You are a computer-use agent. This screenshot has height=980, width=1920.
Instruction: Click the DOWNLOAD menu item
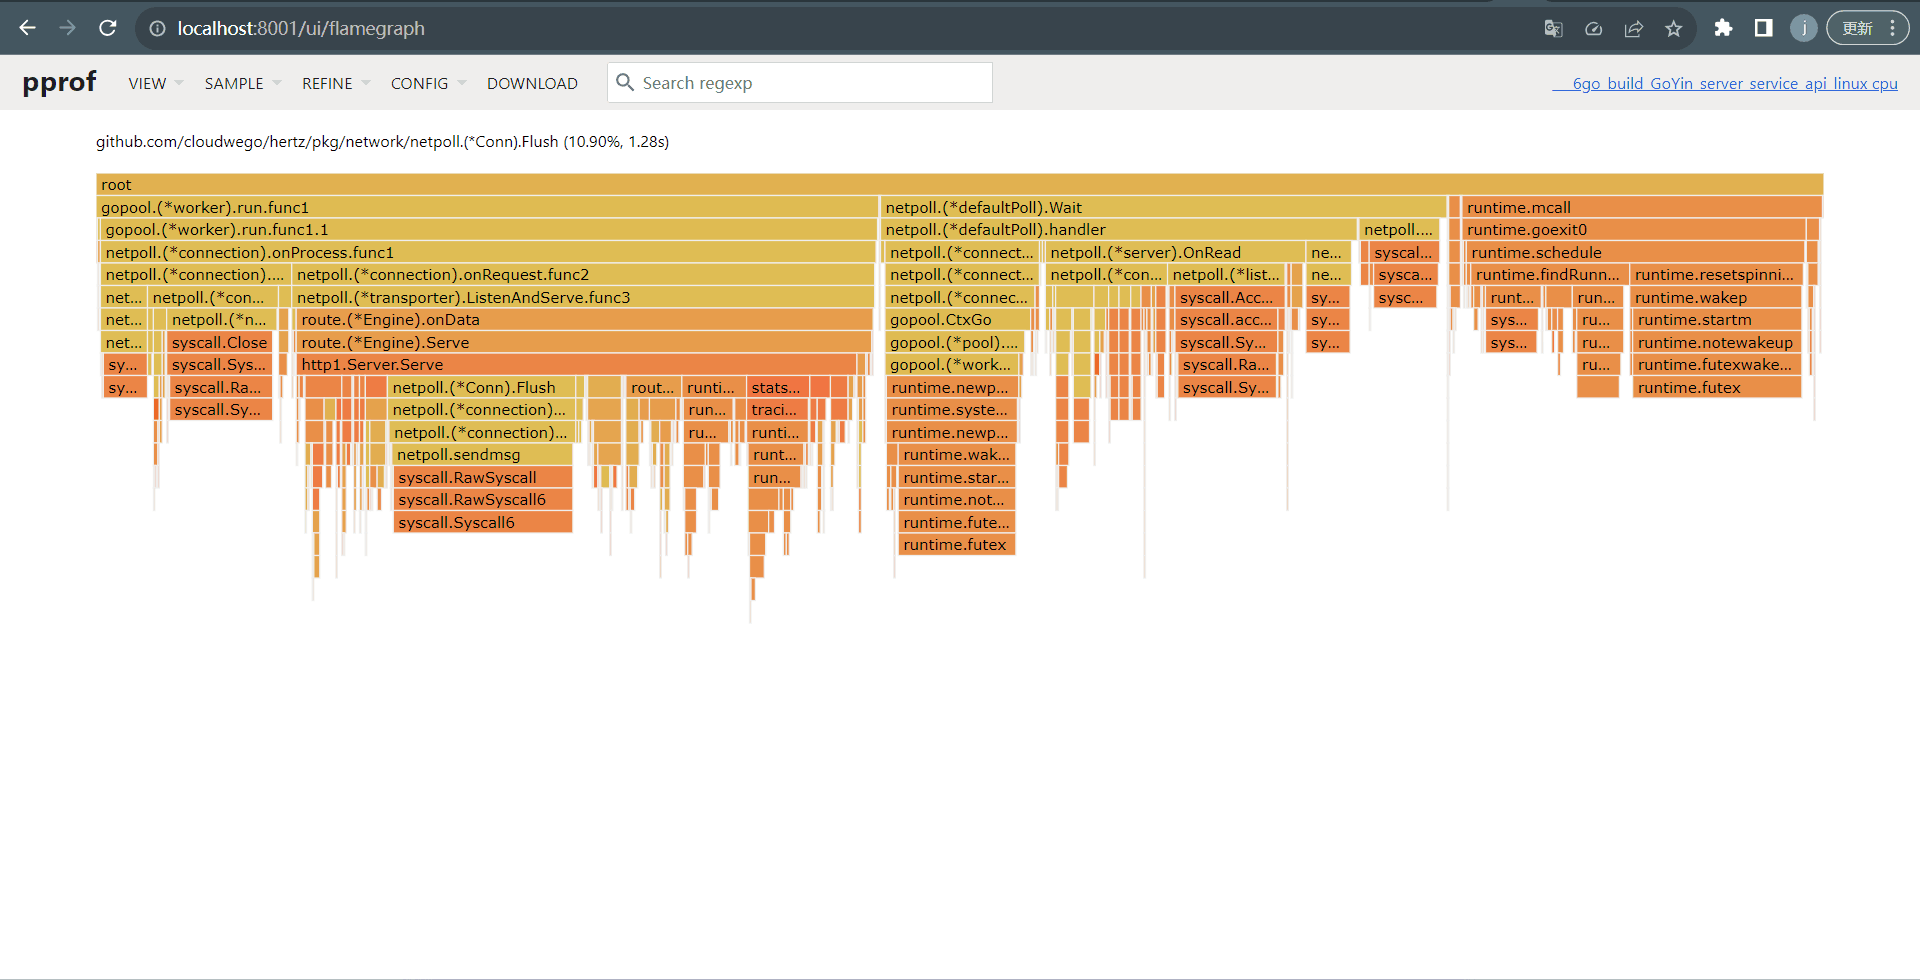click(x=532, y=83)
